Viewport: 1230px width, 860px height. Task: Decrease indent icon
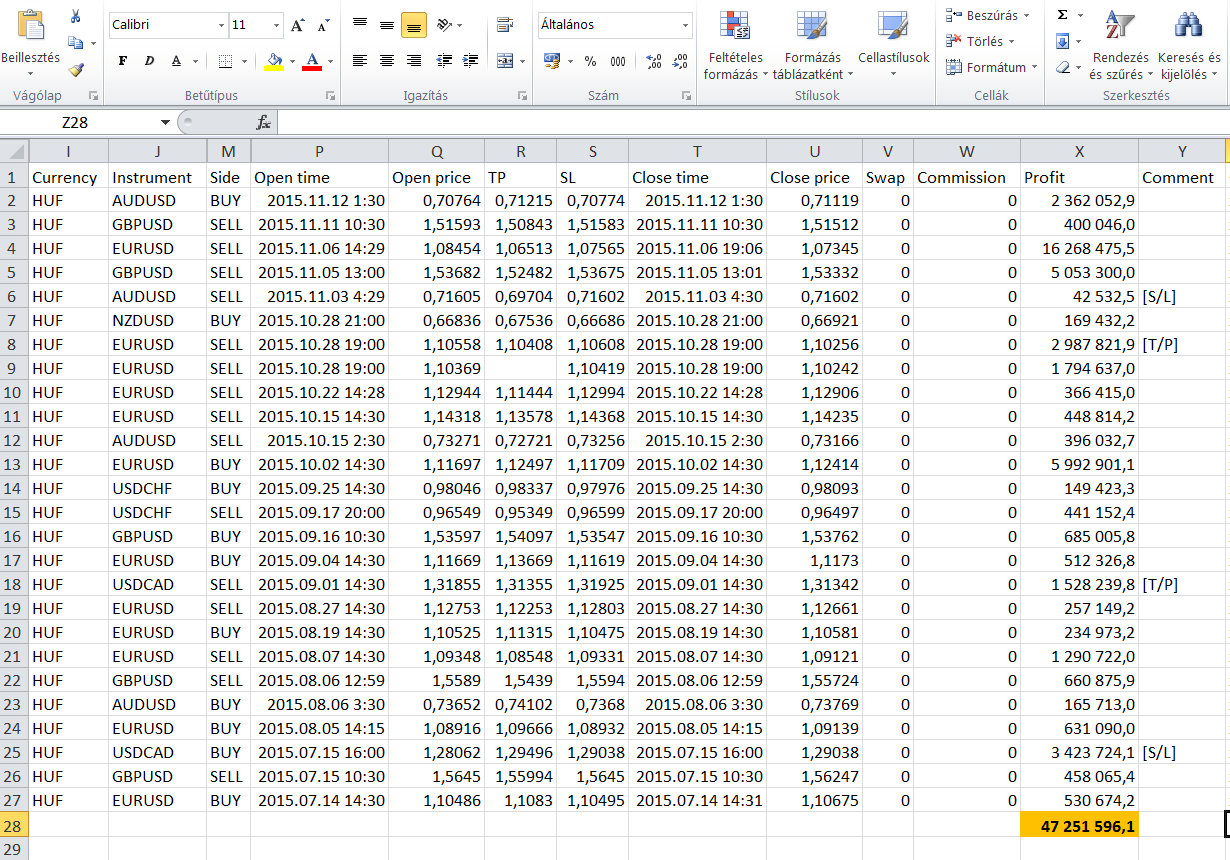click(445, 61)
